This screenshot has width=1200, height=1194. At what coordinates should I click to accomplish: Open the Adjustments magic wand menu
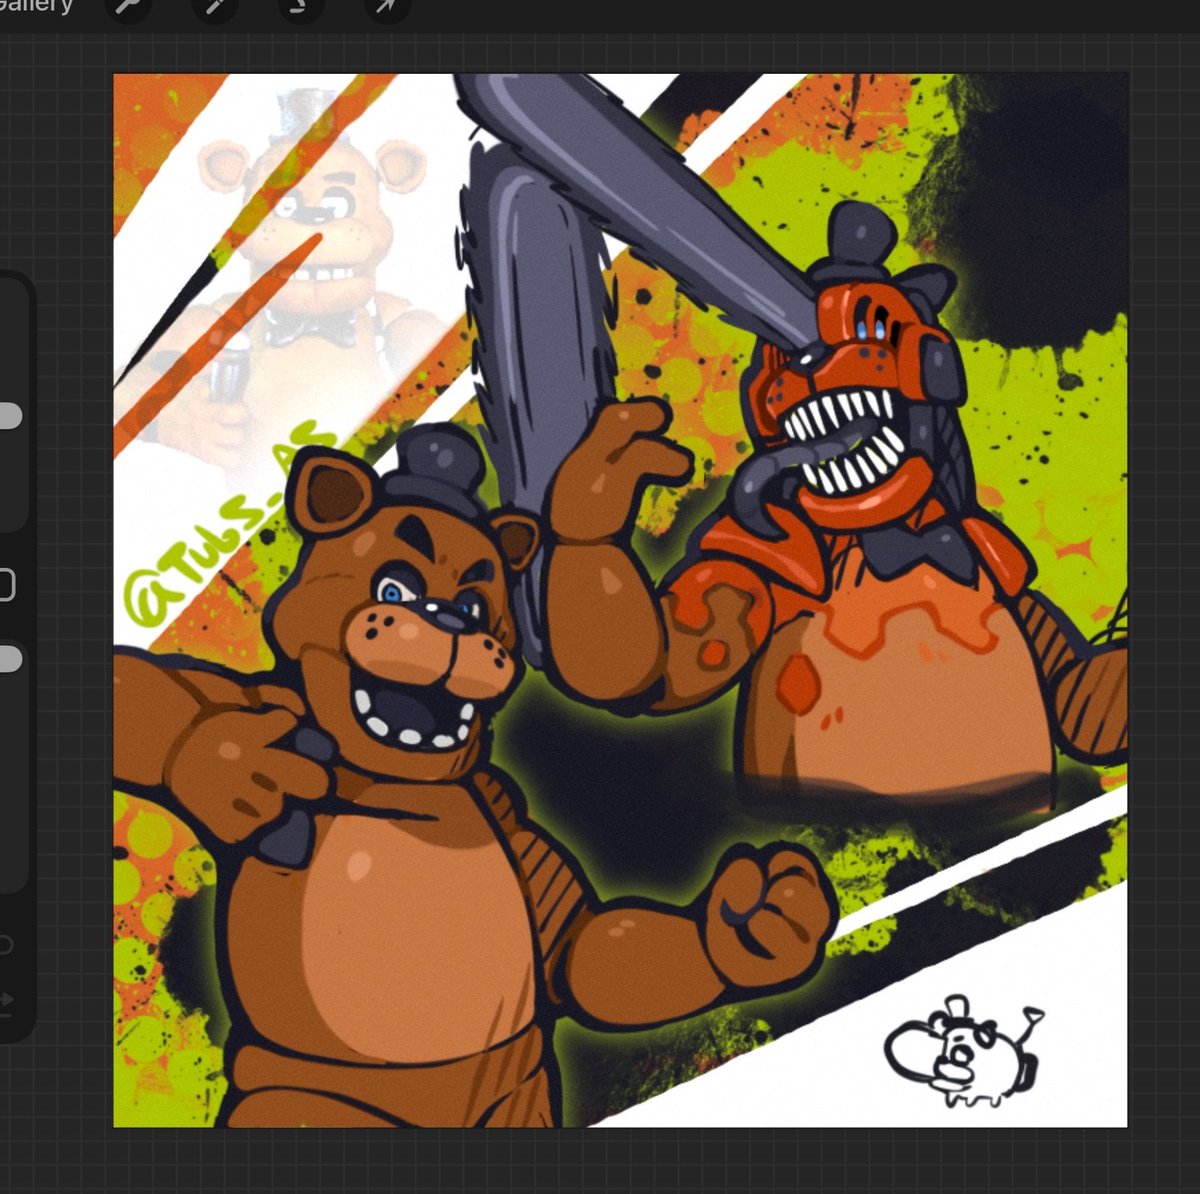pyautogui.click(x=213, y=7)
